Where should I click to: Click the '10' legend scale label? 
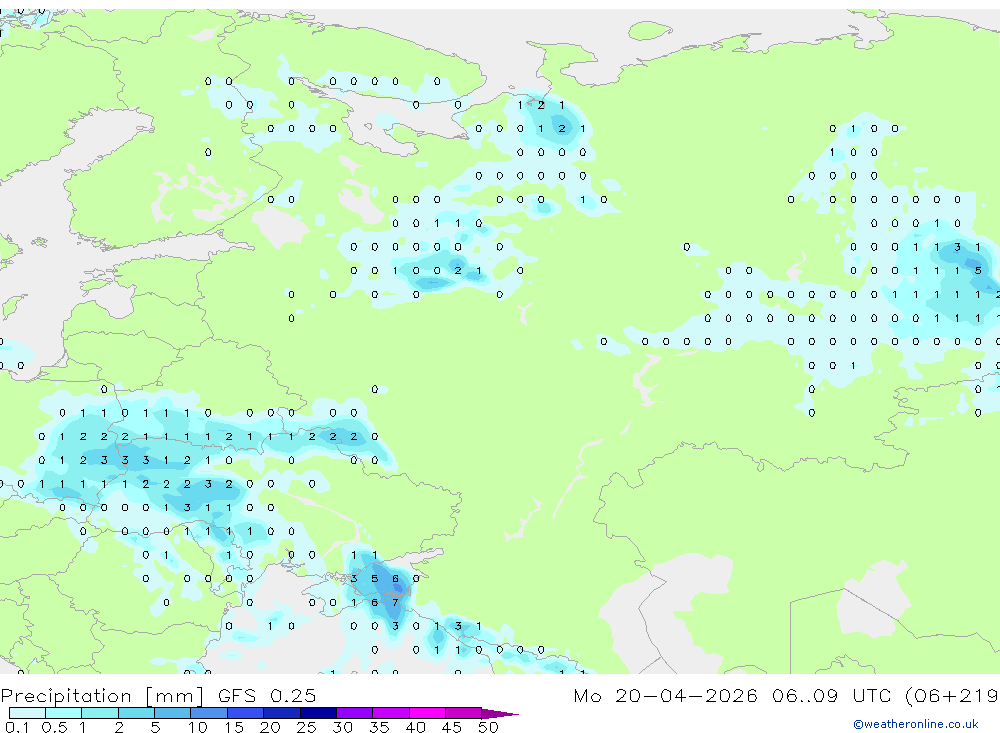[198, 727]
